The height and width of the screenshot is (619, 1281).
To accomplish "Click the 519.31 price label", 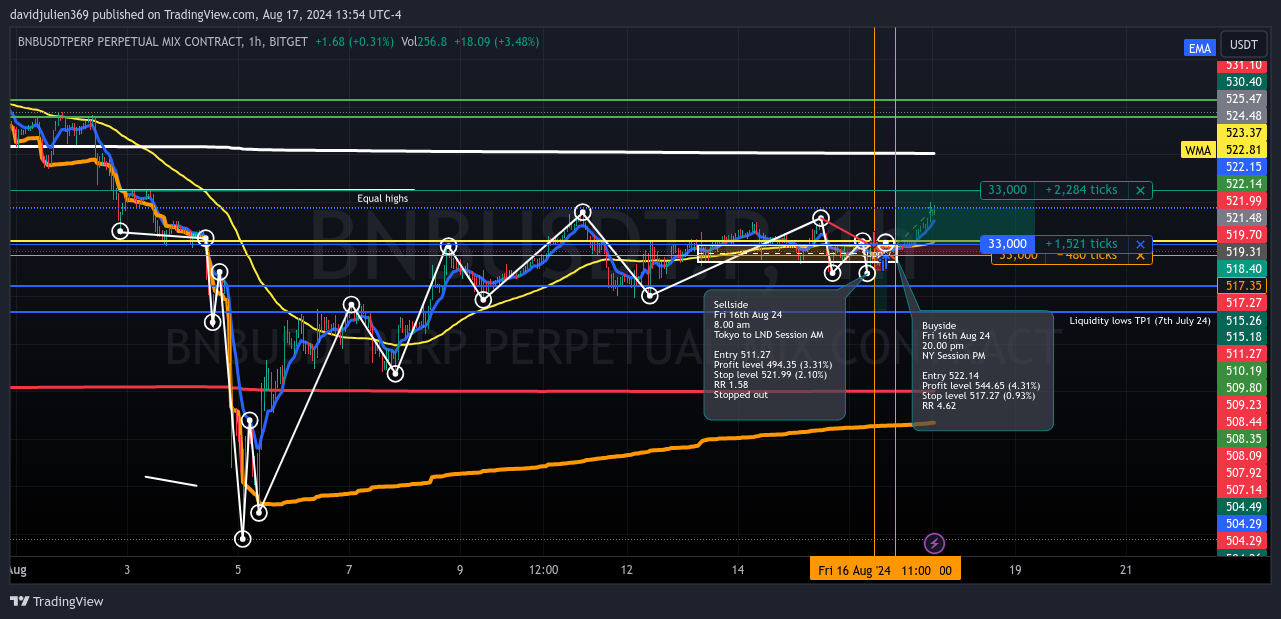I will (1243, 252).
